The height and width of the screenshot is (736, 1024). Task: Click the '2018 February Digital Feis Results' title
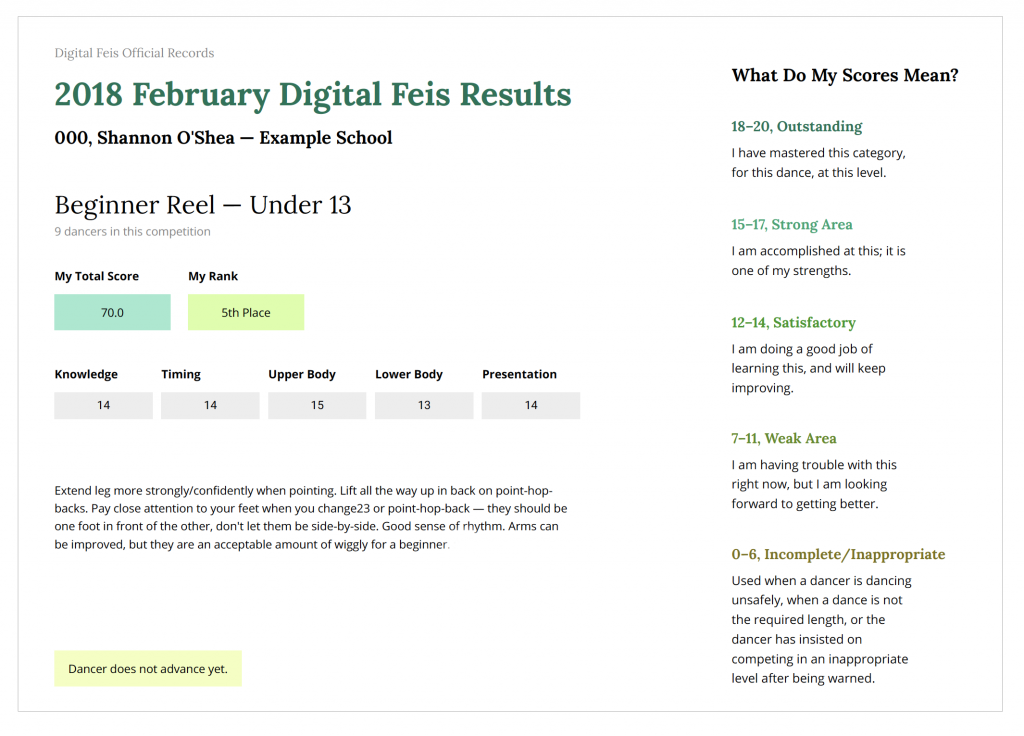pyautogui.click(x=313, y=95)
